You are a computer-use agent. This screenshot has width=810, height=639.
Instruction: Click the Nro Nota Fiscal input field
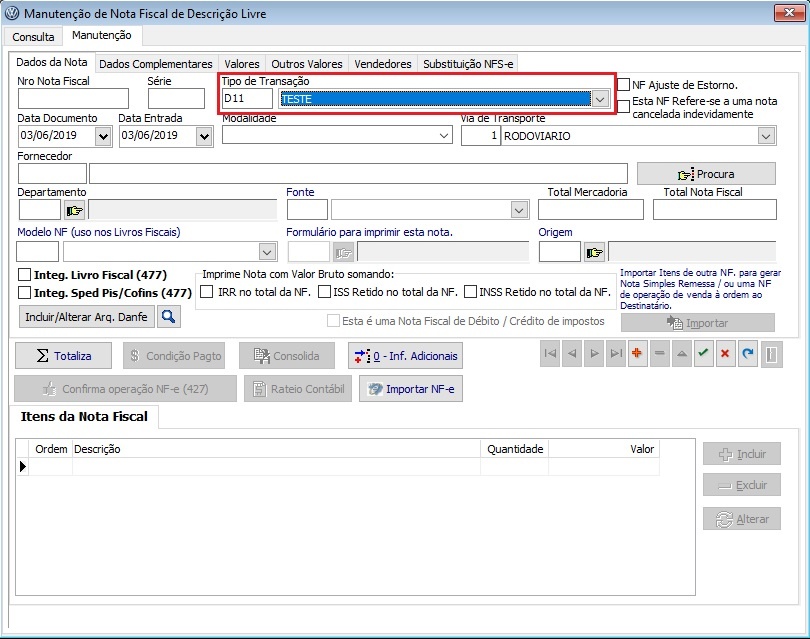pos(73,98)
